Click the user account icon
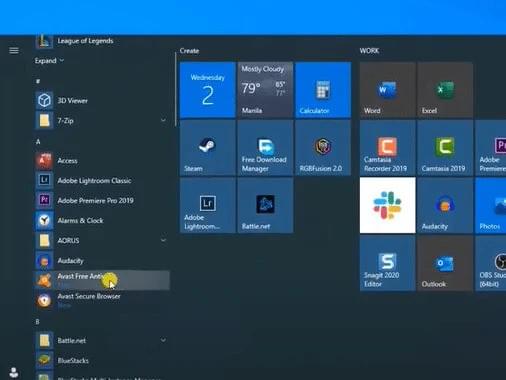 [x=14, y=372]
